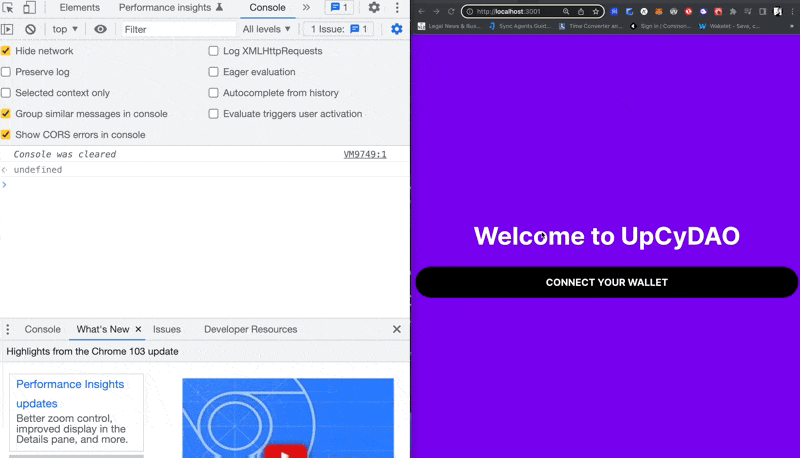Switch to the Elements tab
This screenshot has height=458, width=800.
[79, 8]
